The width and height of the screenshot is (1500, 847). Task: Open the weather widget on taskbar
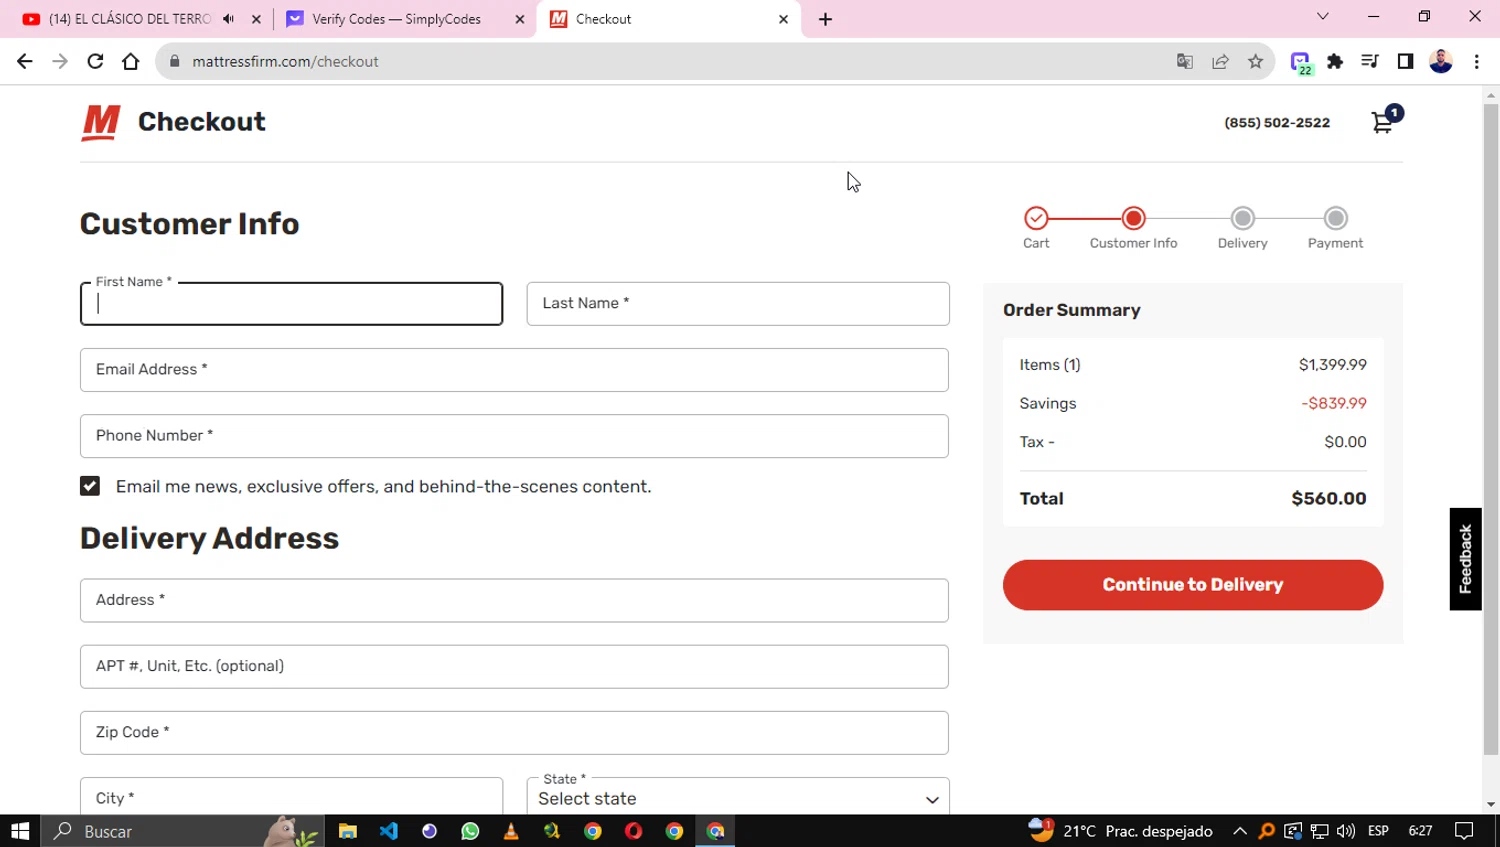click(x=1120, y=831)
